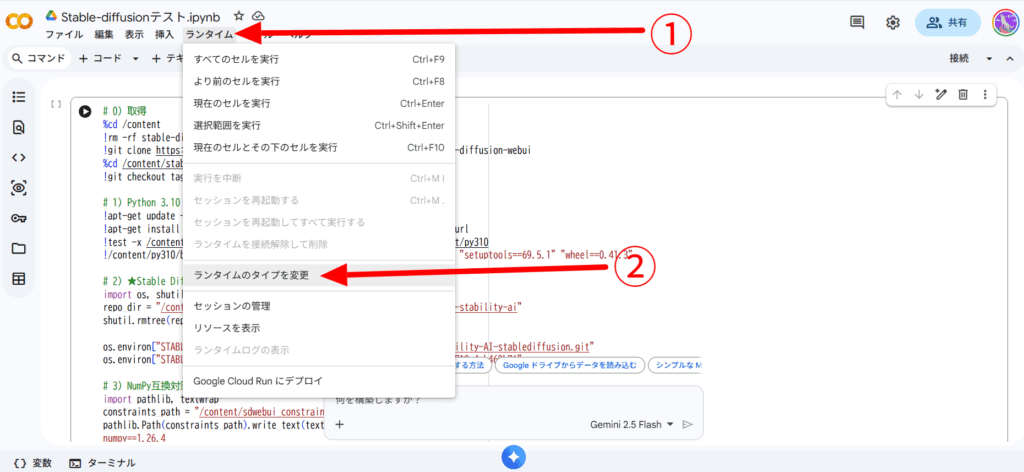The height and width of the screenshot is (472, 1024).
Task: Open the table of contents sidebar icon
Action: click(18, 97)
